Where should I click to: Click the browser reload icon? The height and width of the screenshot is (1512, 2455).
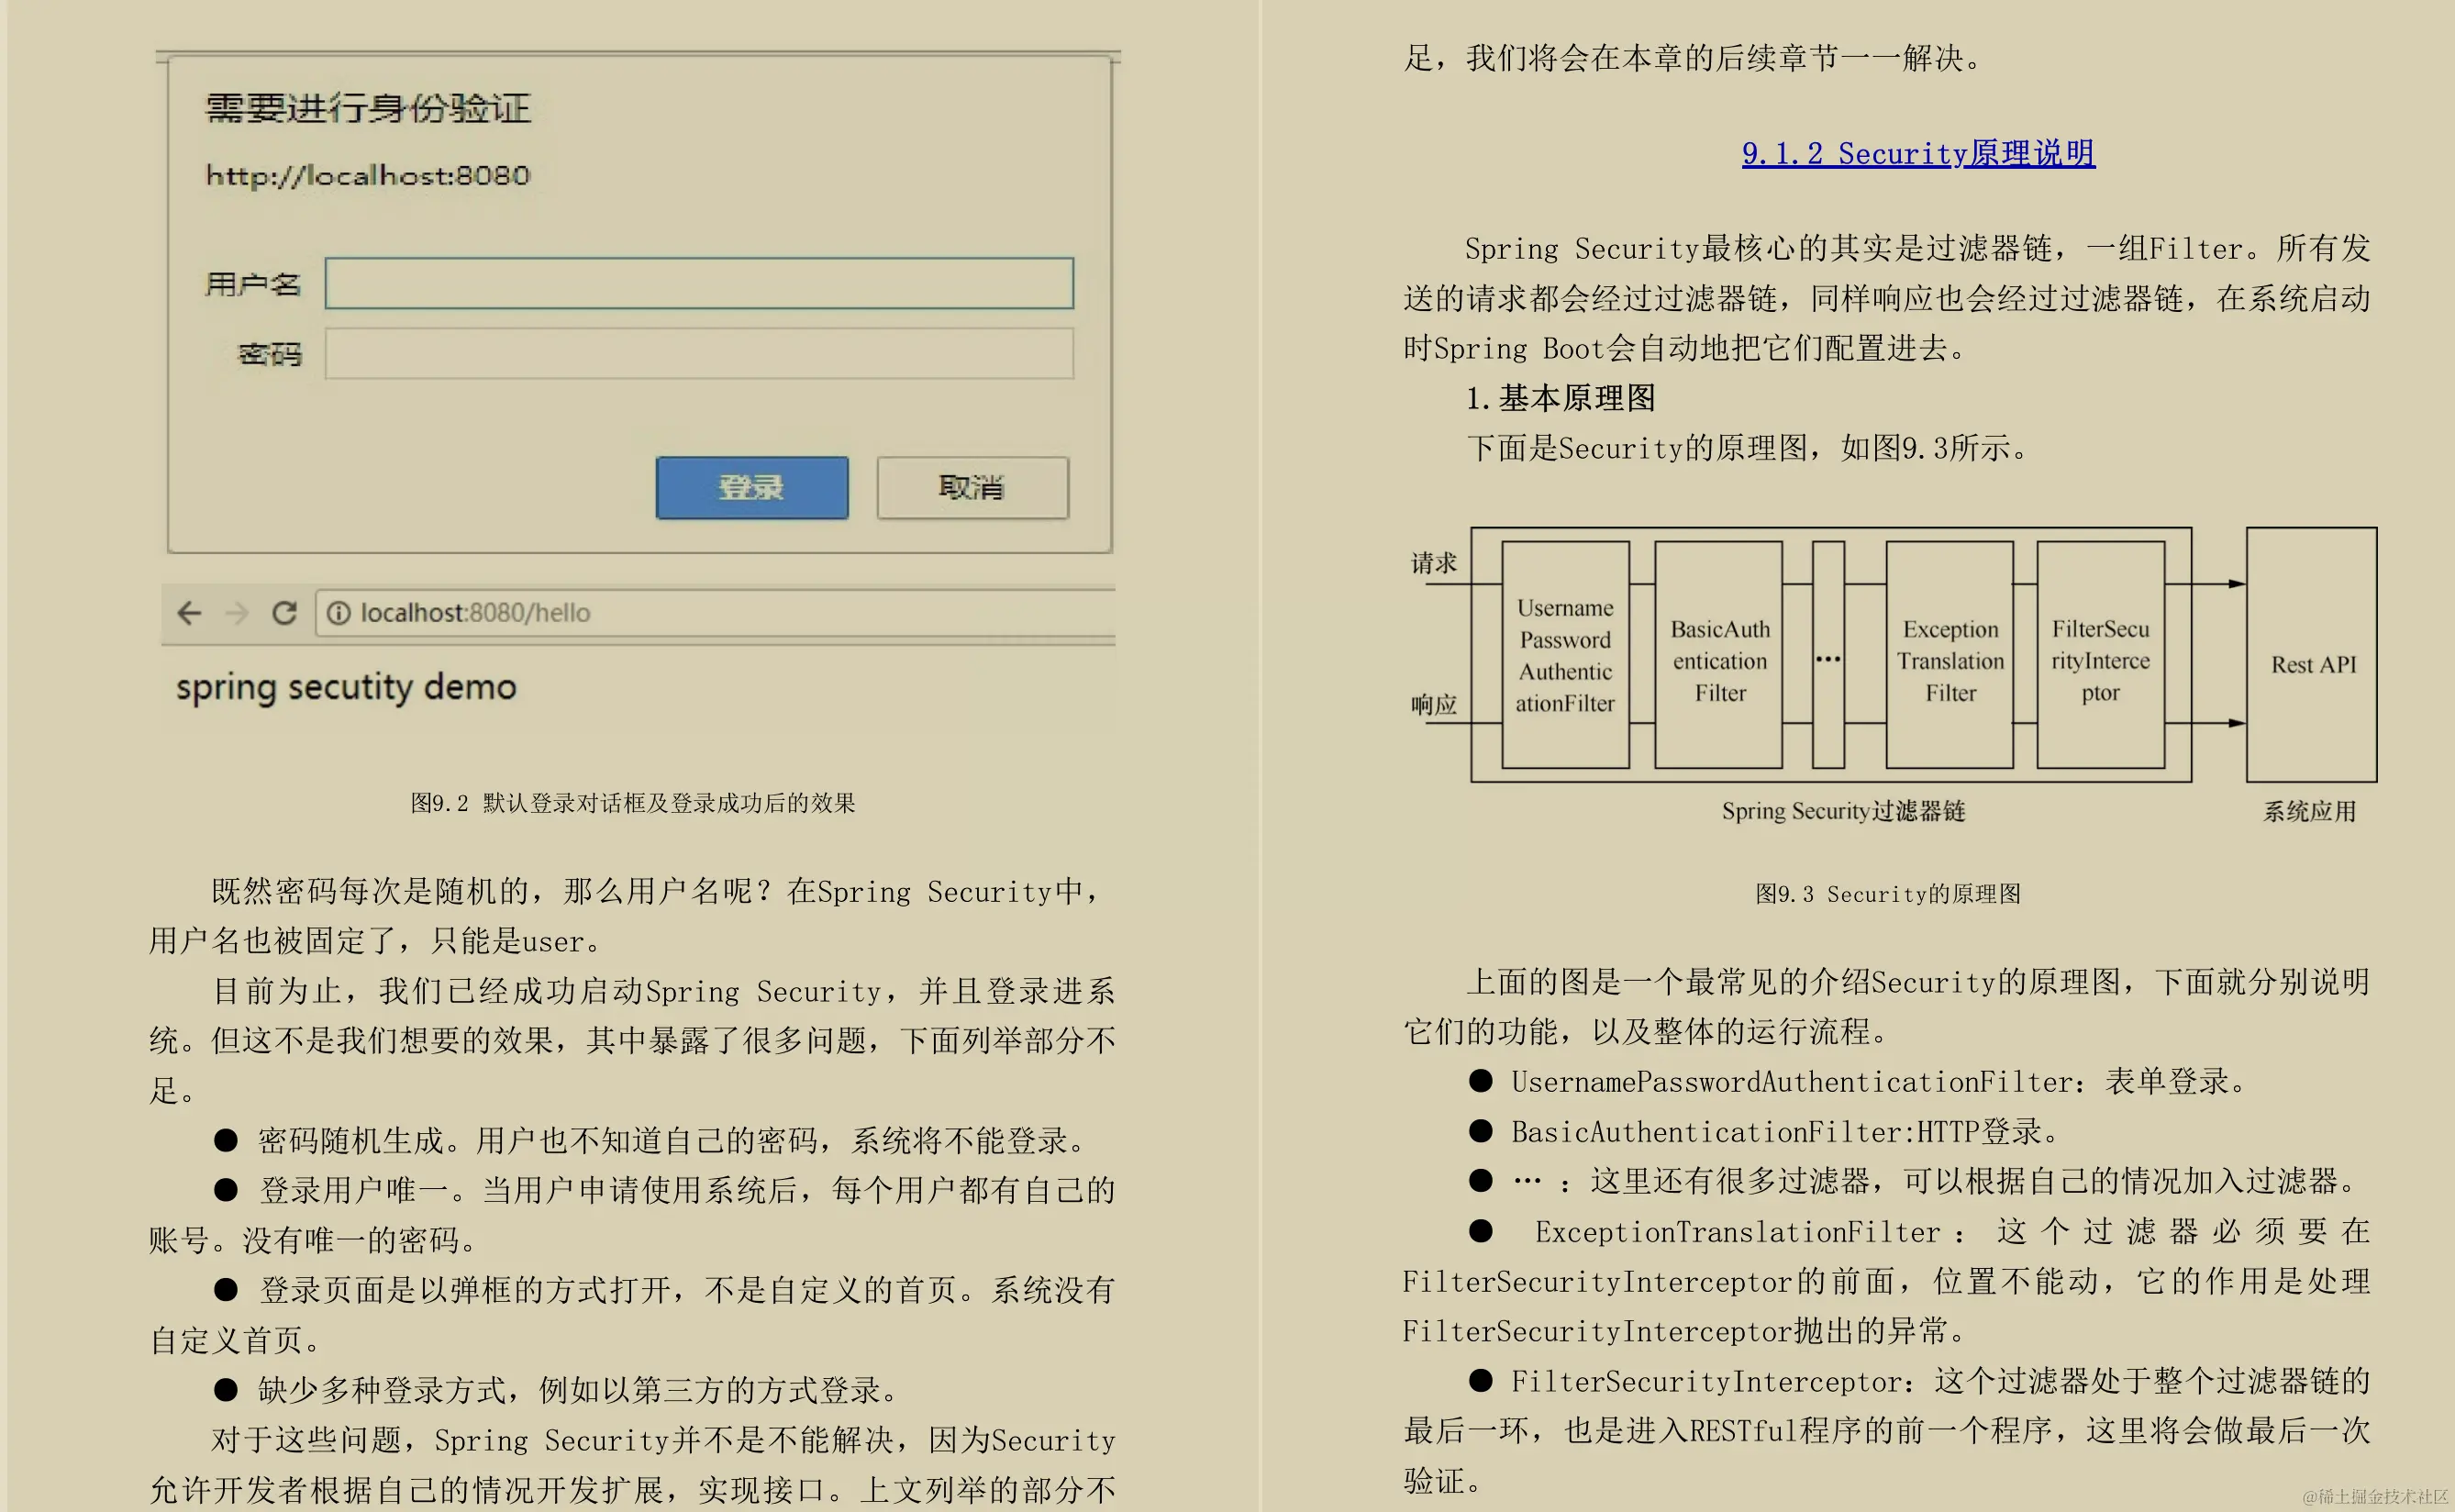[285, 612]
